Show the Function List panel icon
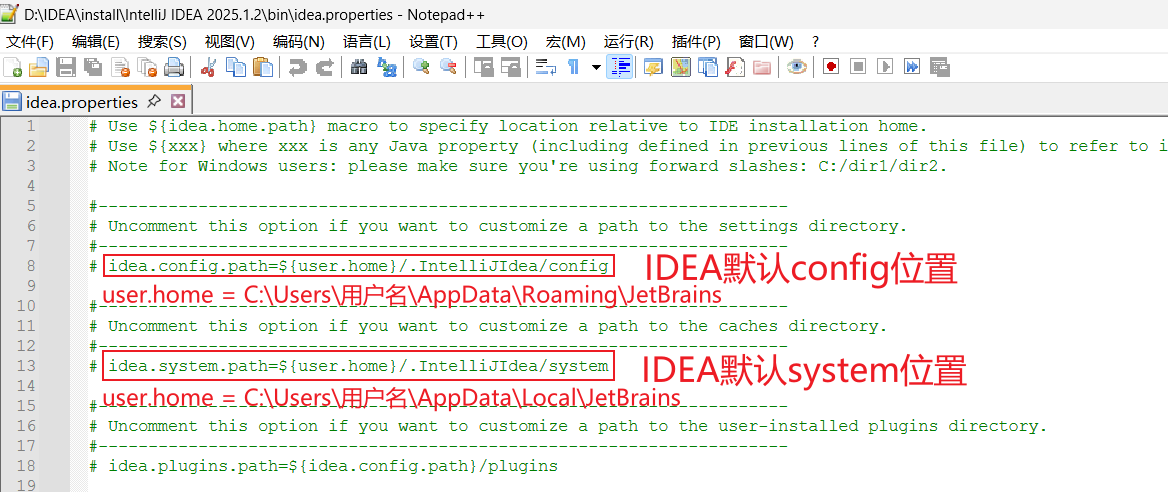This screenshot has width=1168, height=492. pos(734,68)
